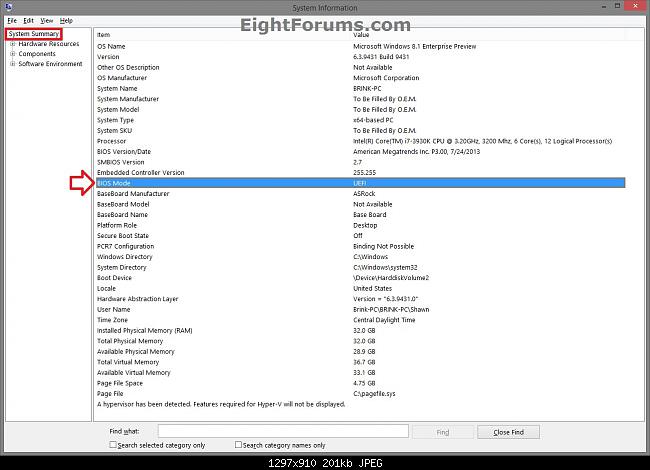This screenshot has width=650, height=470.
Task: Enable Search selected category only checkbox
Action: point(113,444)
